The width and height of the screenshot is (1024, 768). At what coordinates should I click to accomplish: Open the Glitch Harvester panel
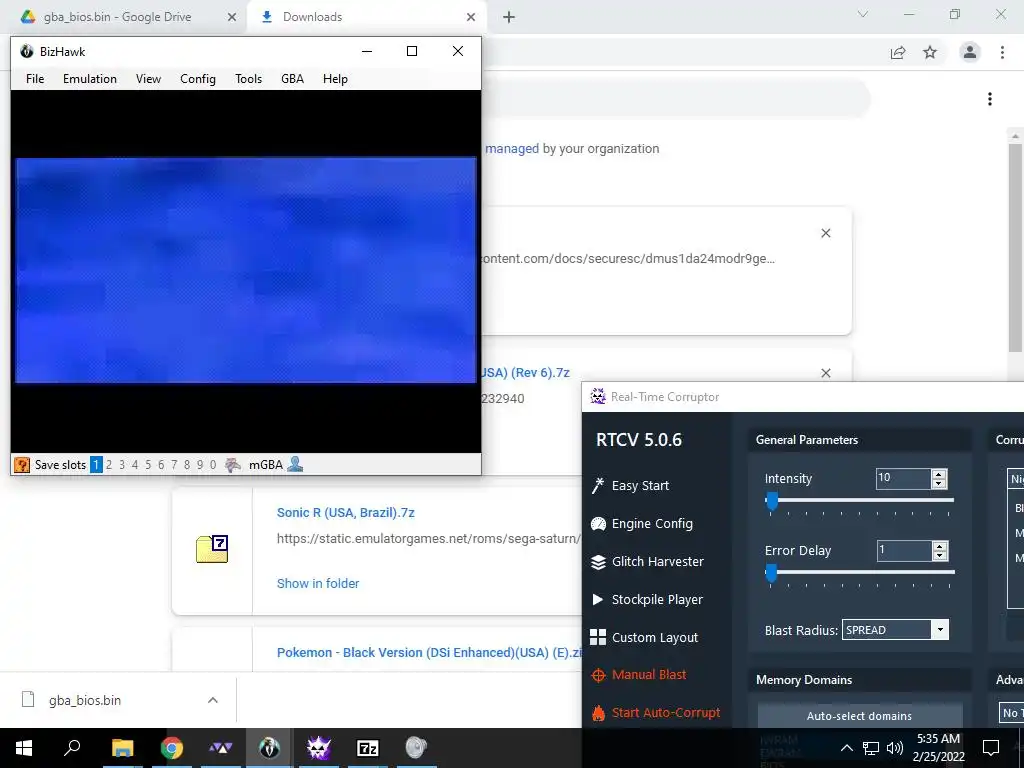(647, 562)
